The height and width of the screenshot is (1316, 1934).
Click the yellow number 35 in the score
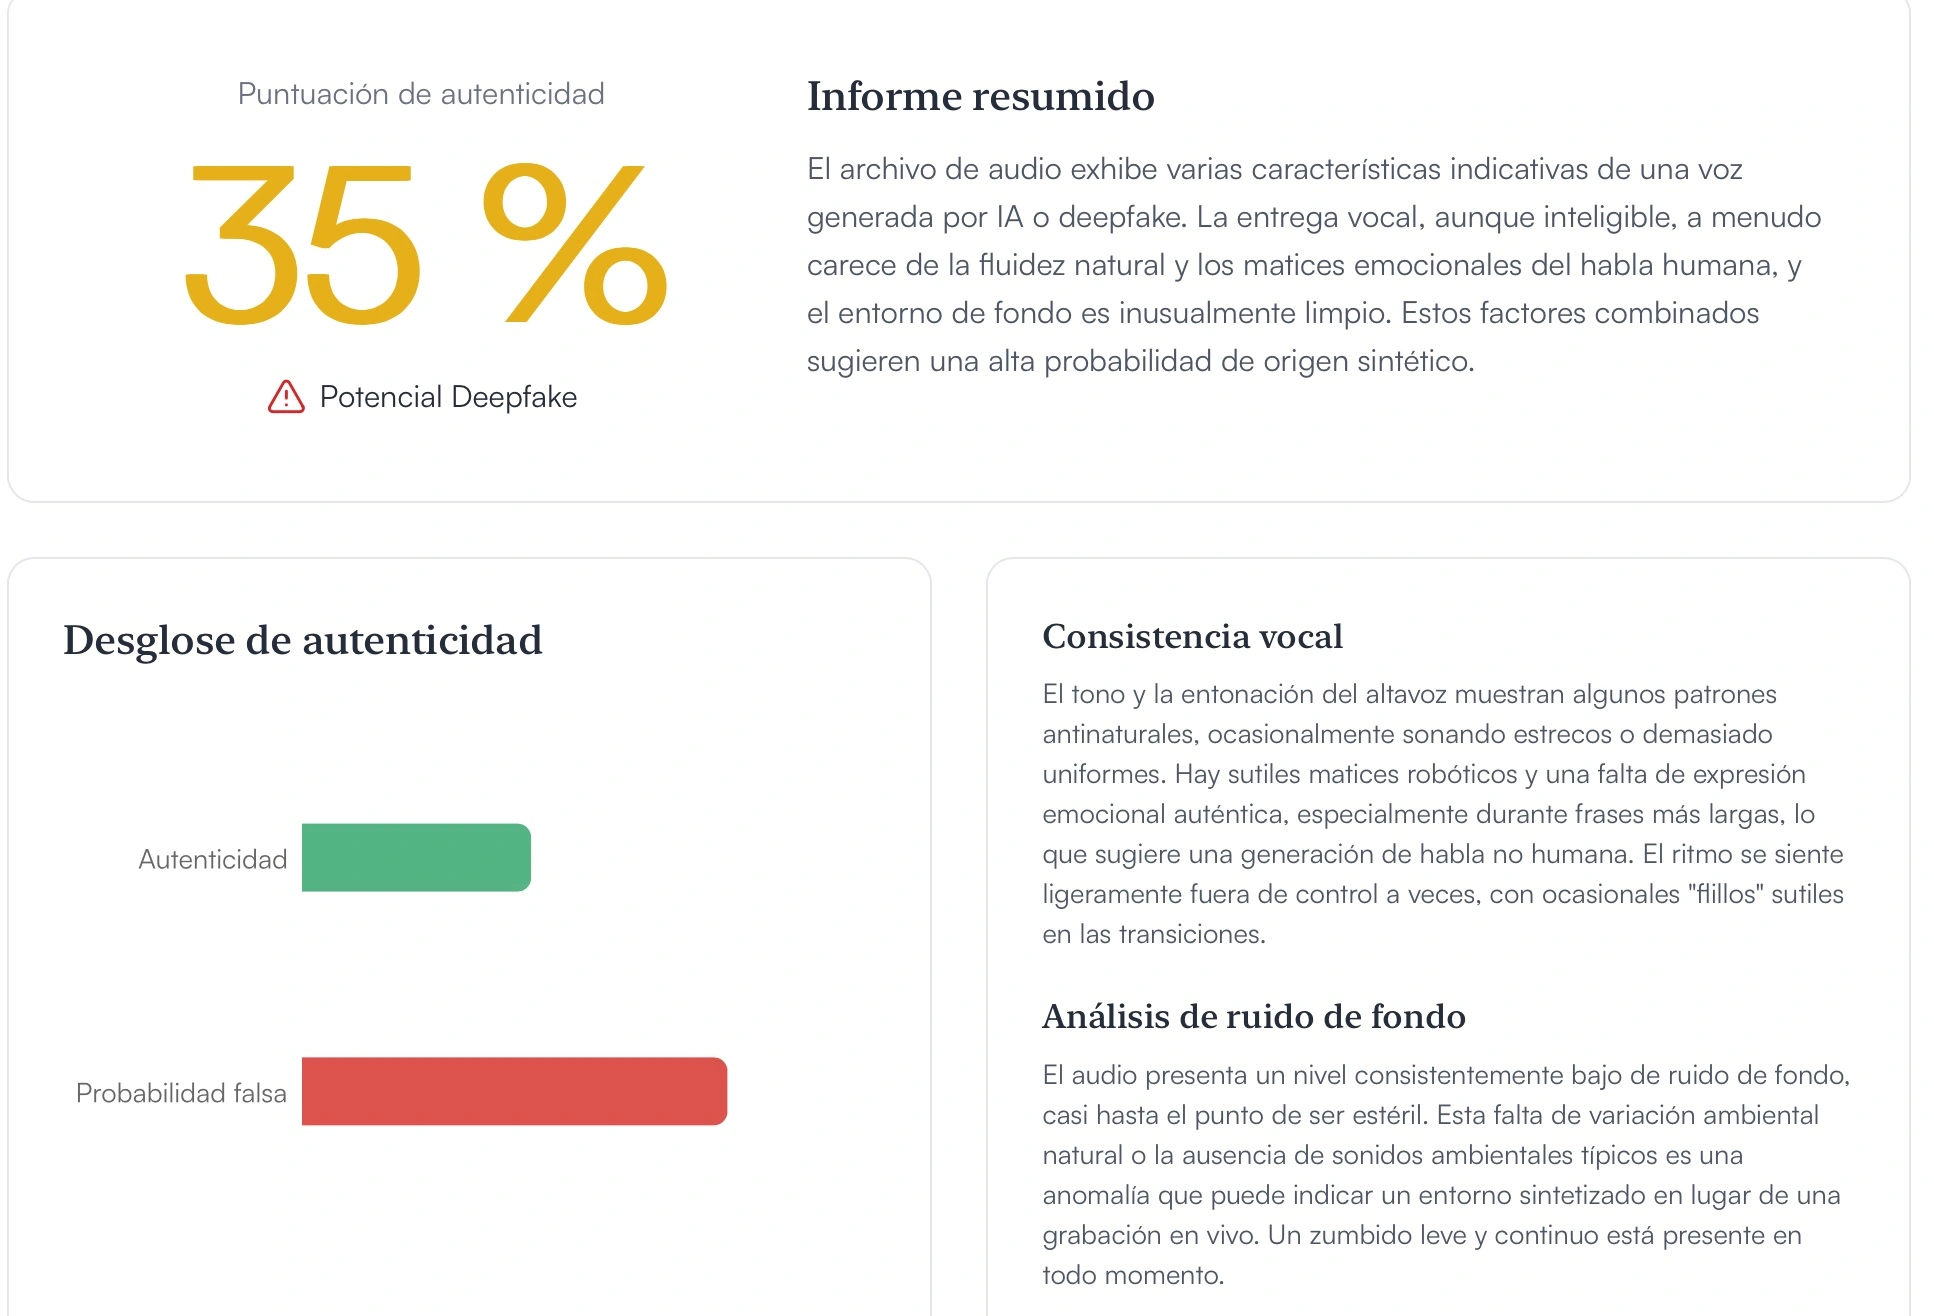tap(302, 245)
